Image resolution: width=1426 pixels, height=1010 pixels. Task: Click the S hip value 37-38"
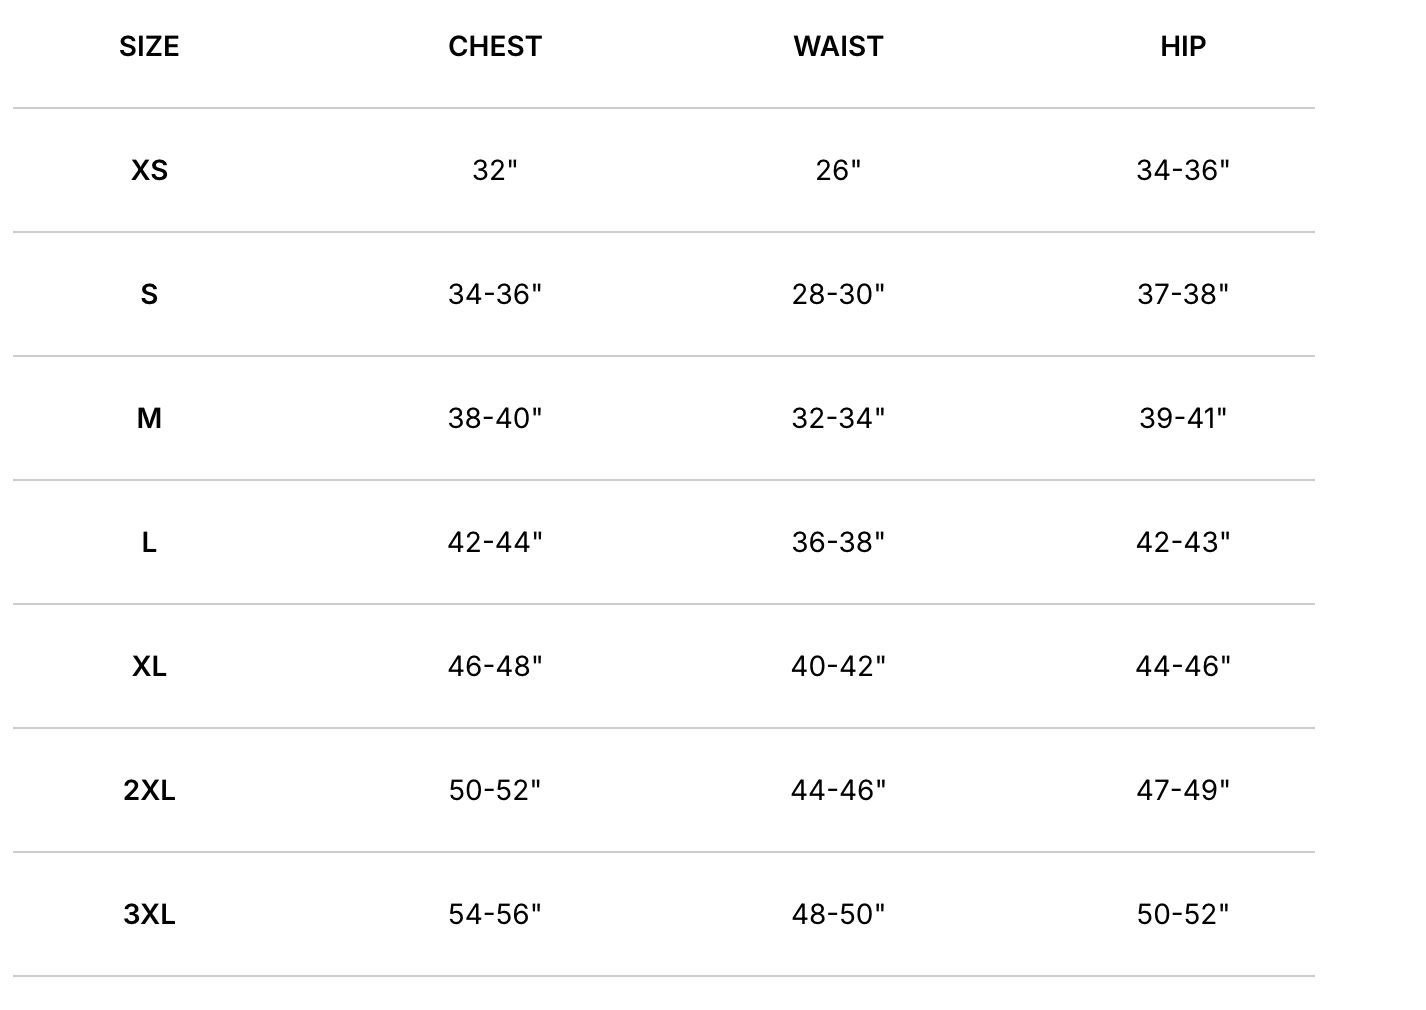pos(1183,295)
